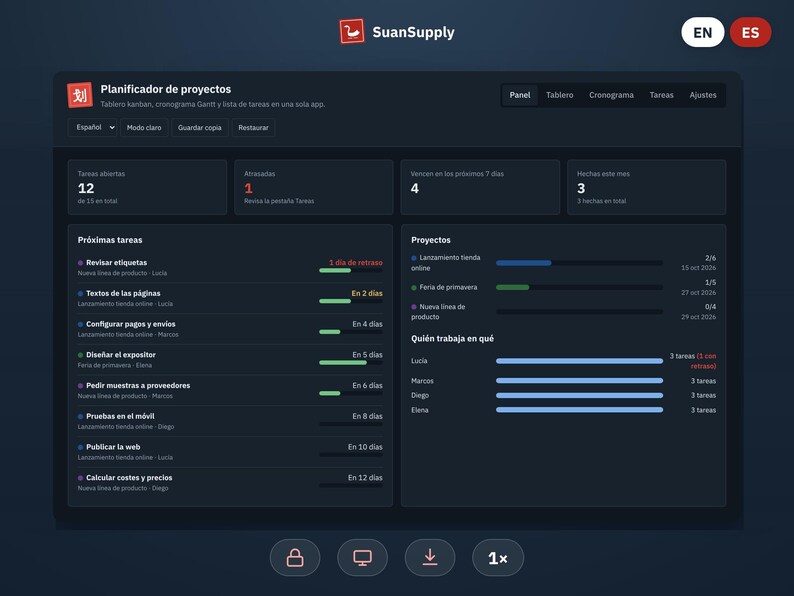Click the desktop monitor icon button
This screenshot has height=596, width=794.
coord(363,558)
